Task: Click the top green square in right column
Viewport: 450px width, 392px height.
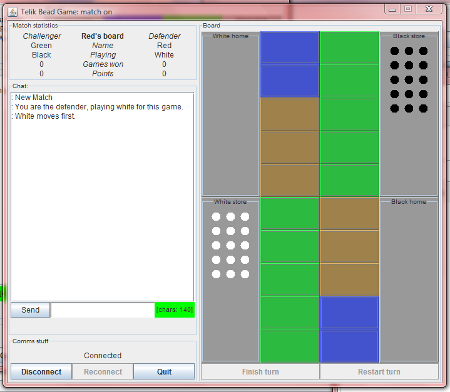Action: [x=349, y=48]
